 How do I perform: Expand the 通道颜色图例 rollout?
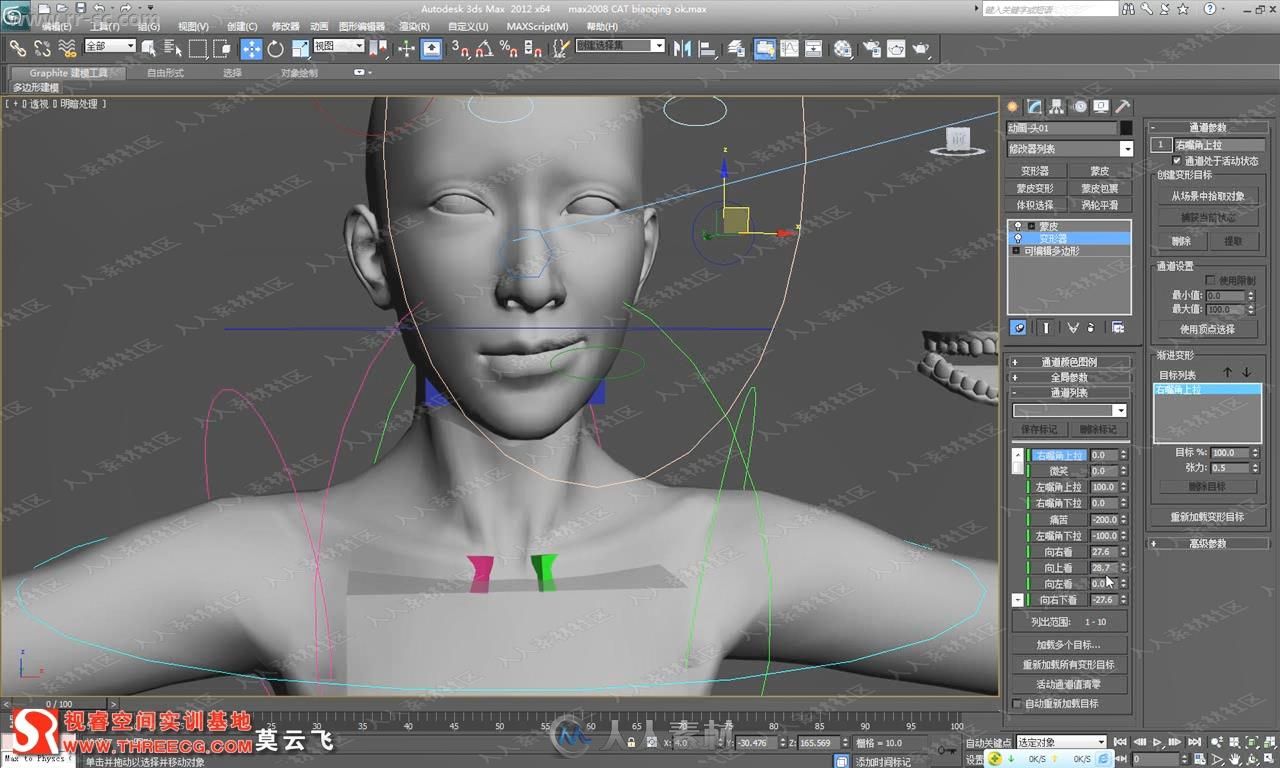click(1069, 362)
